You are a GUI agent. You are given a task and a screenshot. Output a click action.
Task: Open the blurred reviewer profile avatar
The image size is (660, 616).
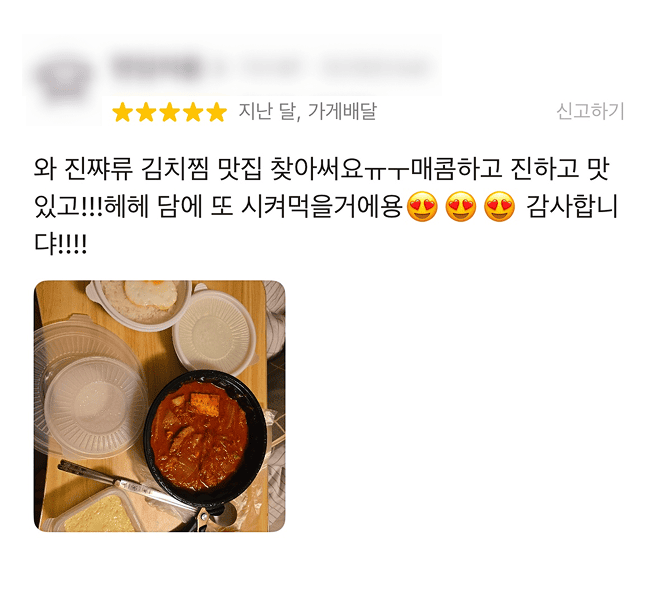point(63,80)
